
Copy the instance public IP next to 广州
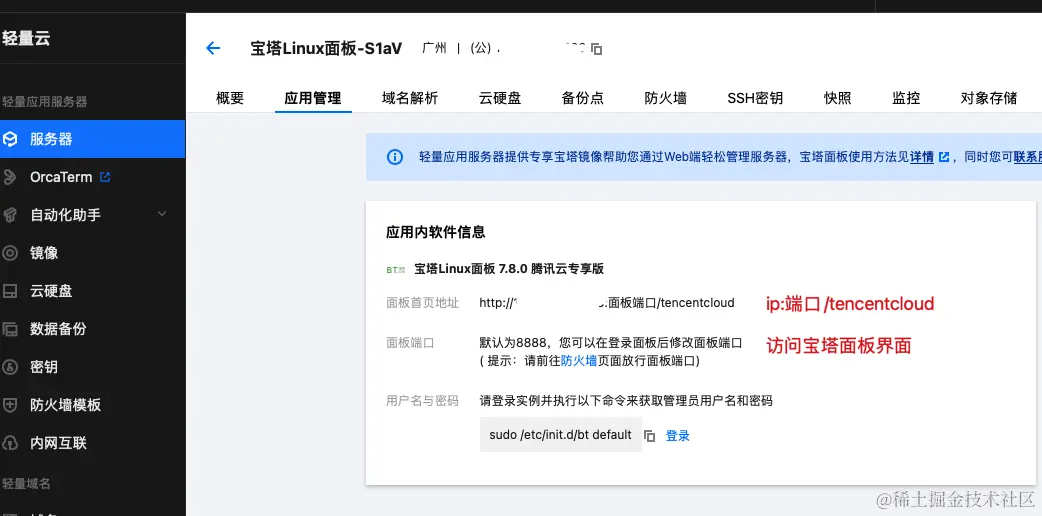tap(597, 49)
